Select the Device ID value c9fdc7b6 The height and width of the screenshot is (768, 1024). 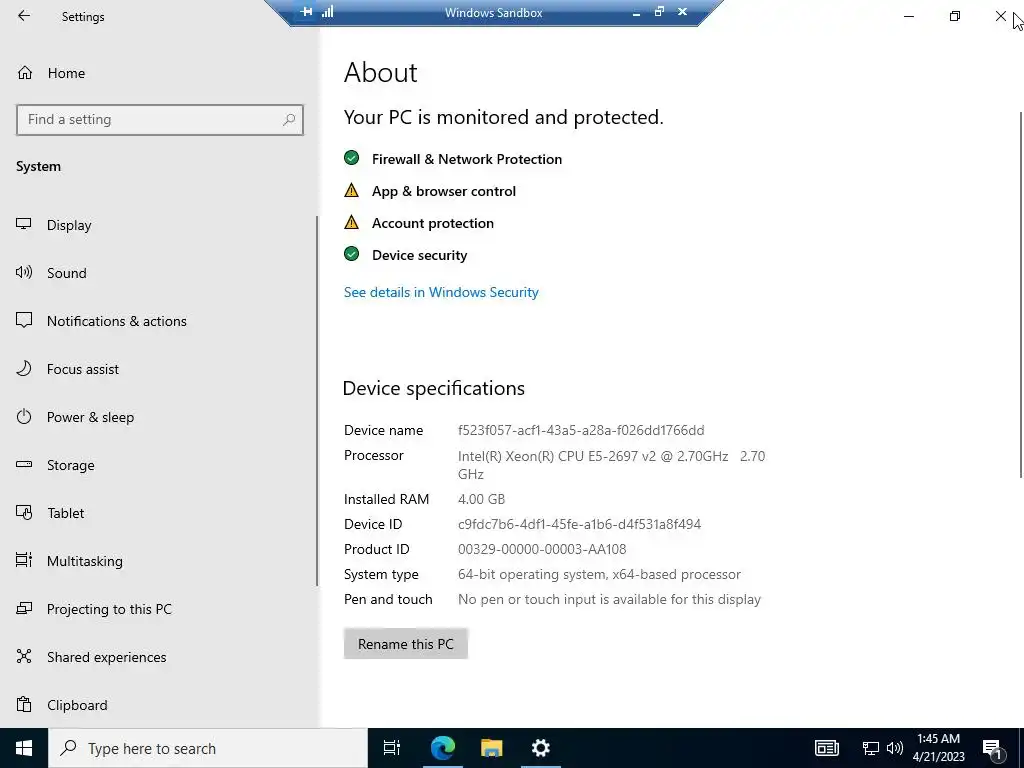tap(579, 524)
